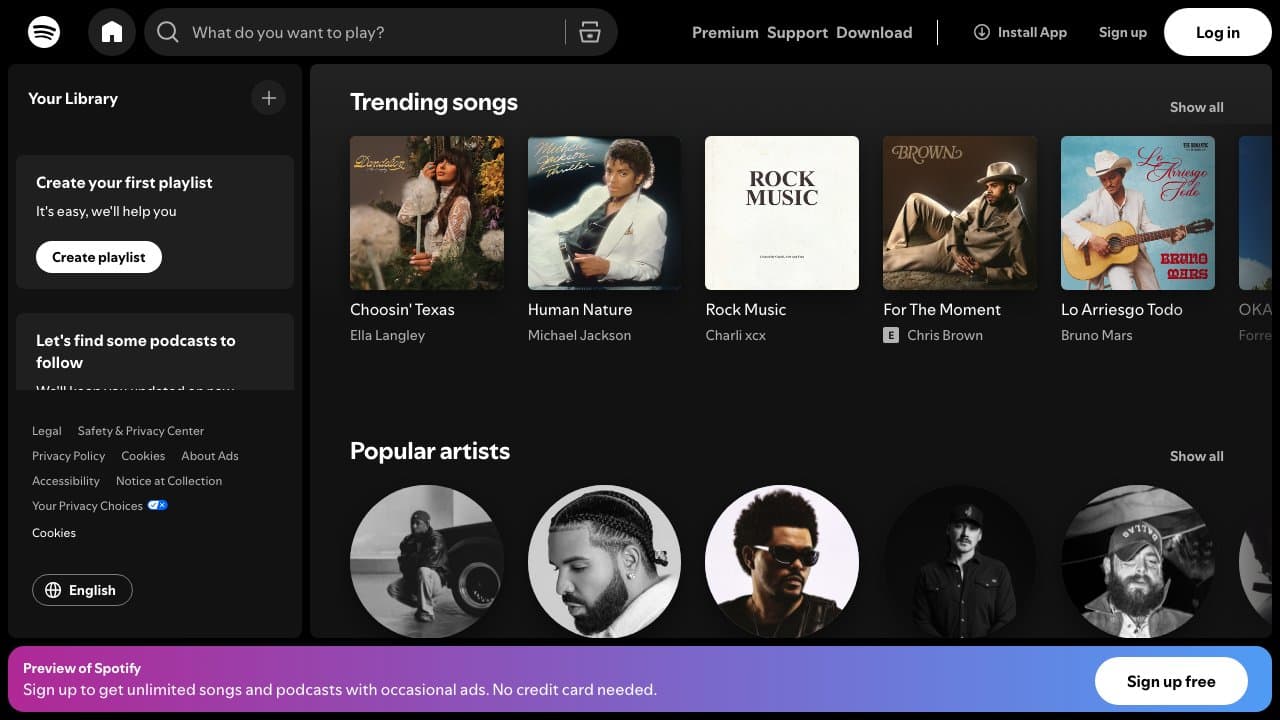
Task: Click the plus icon in Your Library
Action: tap(268, 98)
